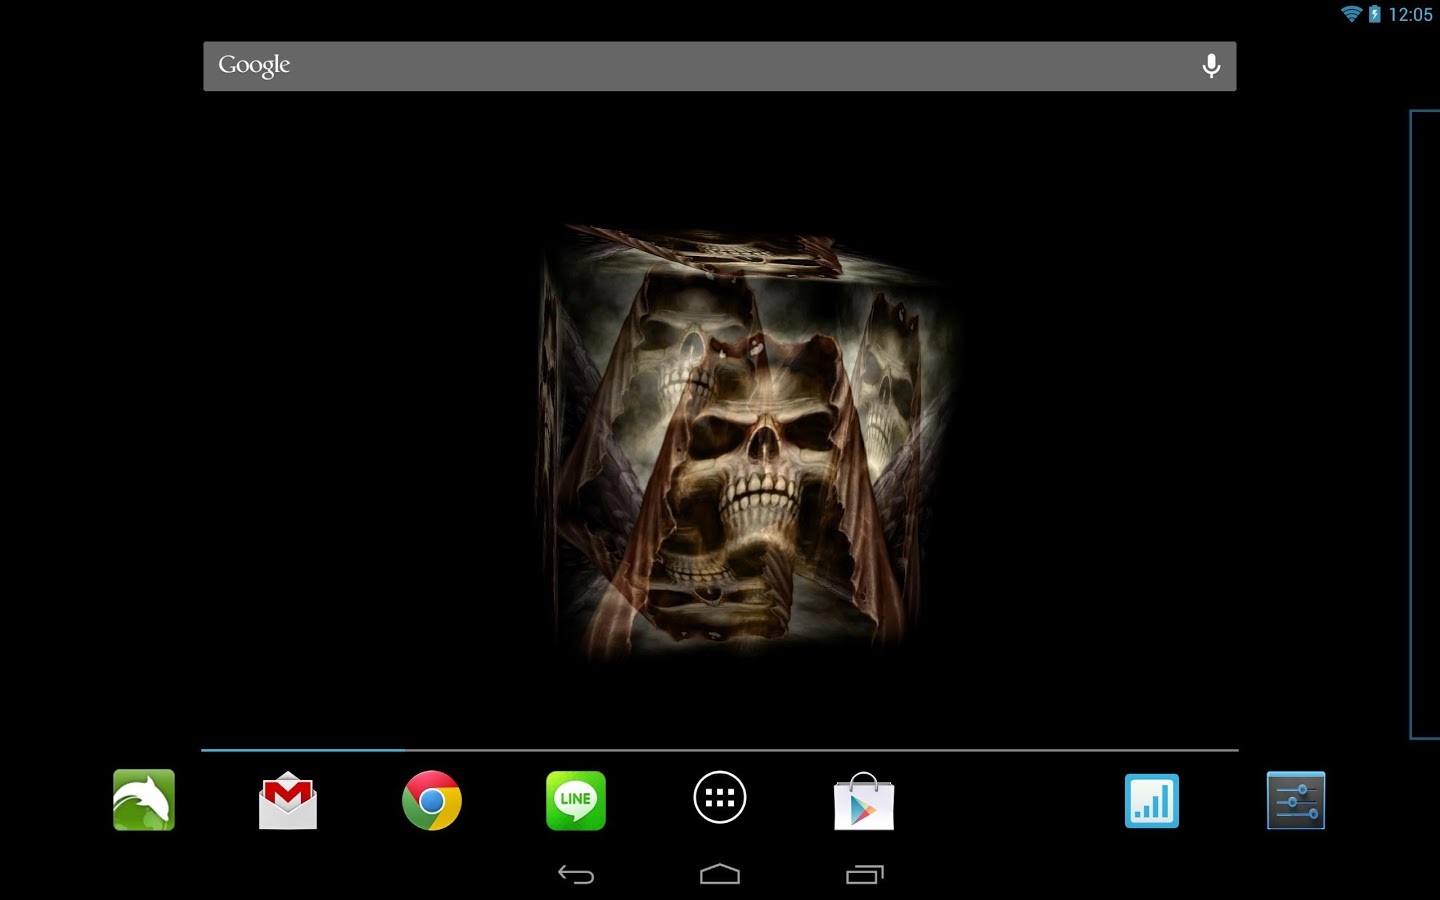Open the Google Play Store
Screen dimensions: 1440x900
click(x=864, y=801)
